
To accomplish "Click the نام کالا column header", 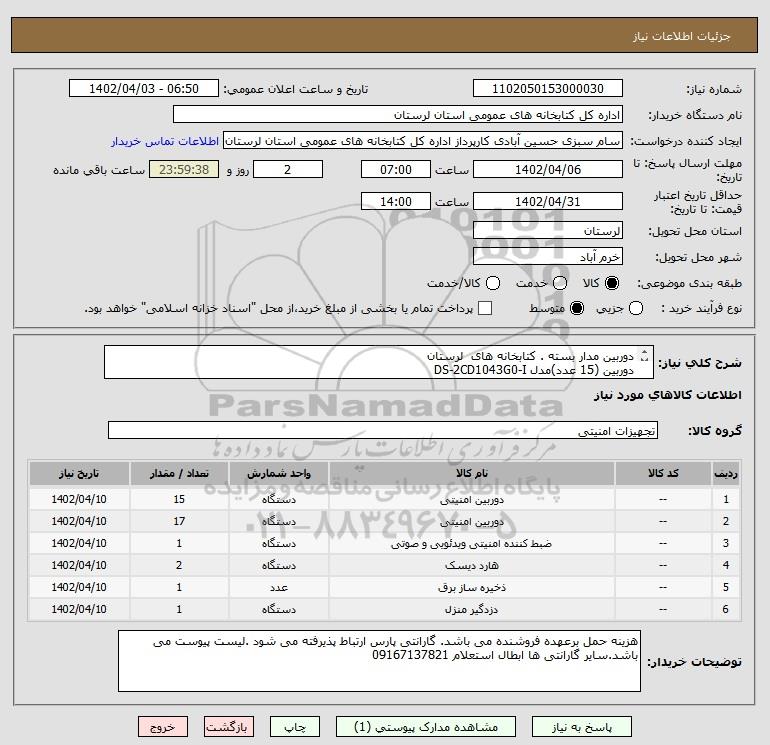I will click(471, 473).
